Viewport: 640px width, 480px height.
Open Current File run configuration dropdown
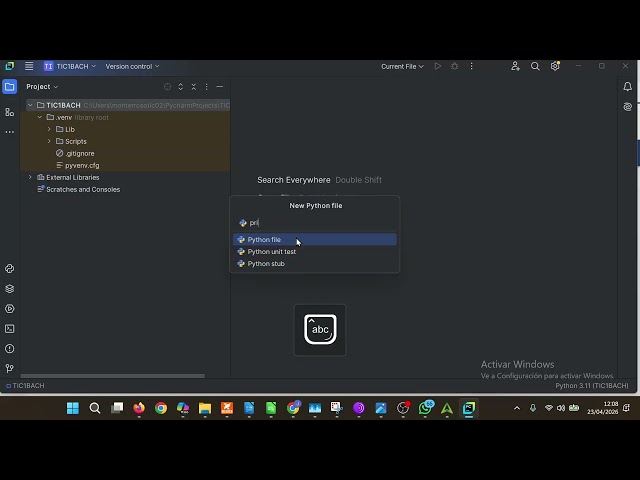[x=402, y=66]
